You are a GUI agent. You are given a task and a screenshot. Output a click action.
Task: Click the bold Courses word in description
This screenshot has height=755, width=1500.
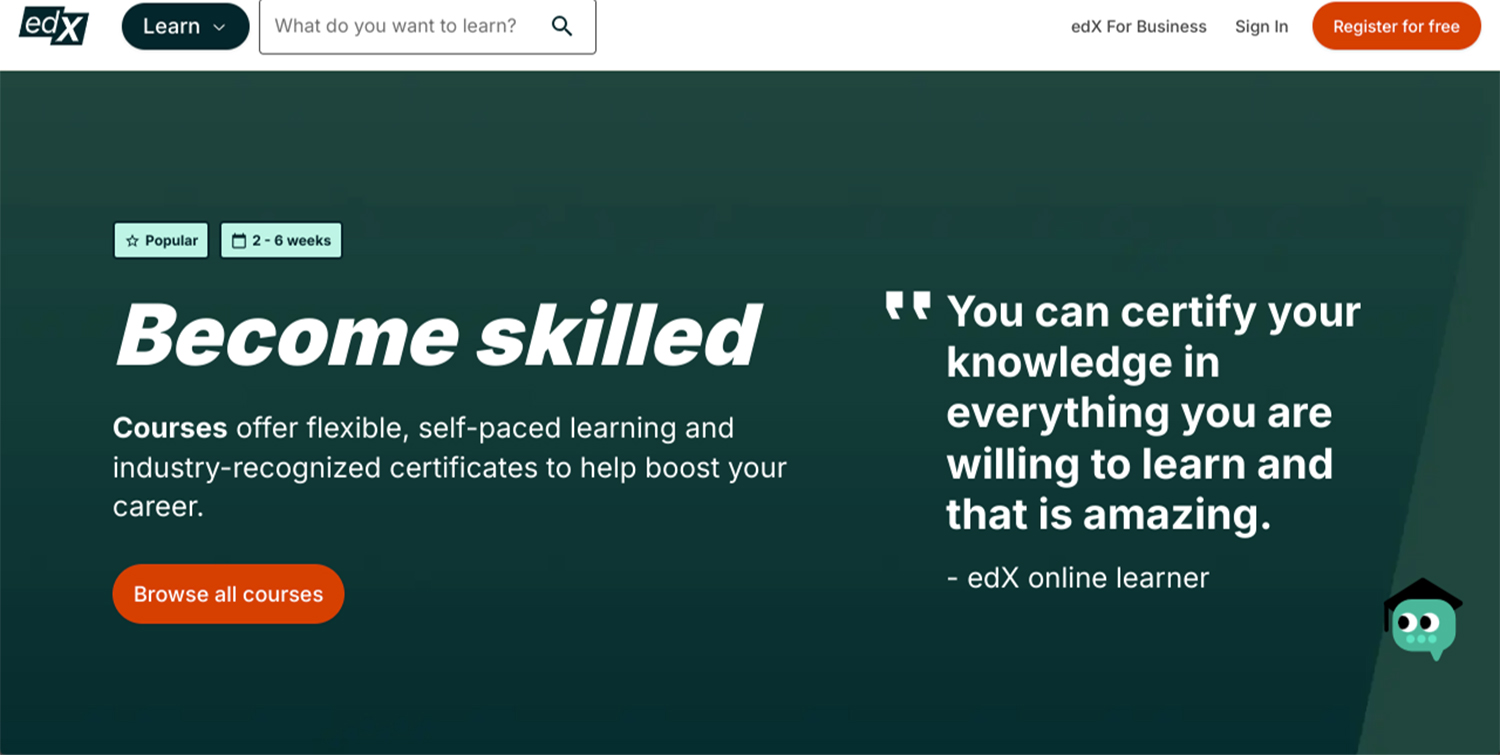pyautogui.click(x=170, y=428)
